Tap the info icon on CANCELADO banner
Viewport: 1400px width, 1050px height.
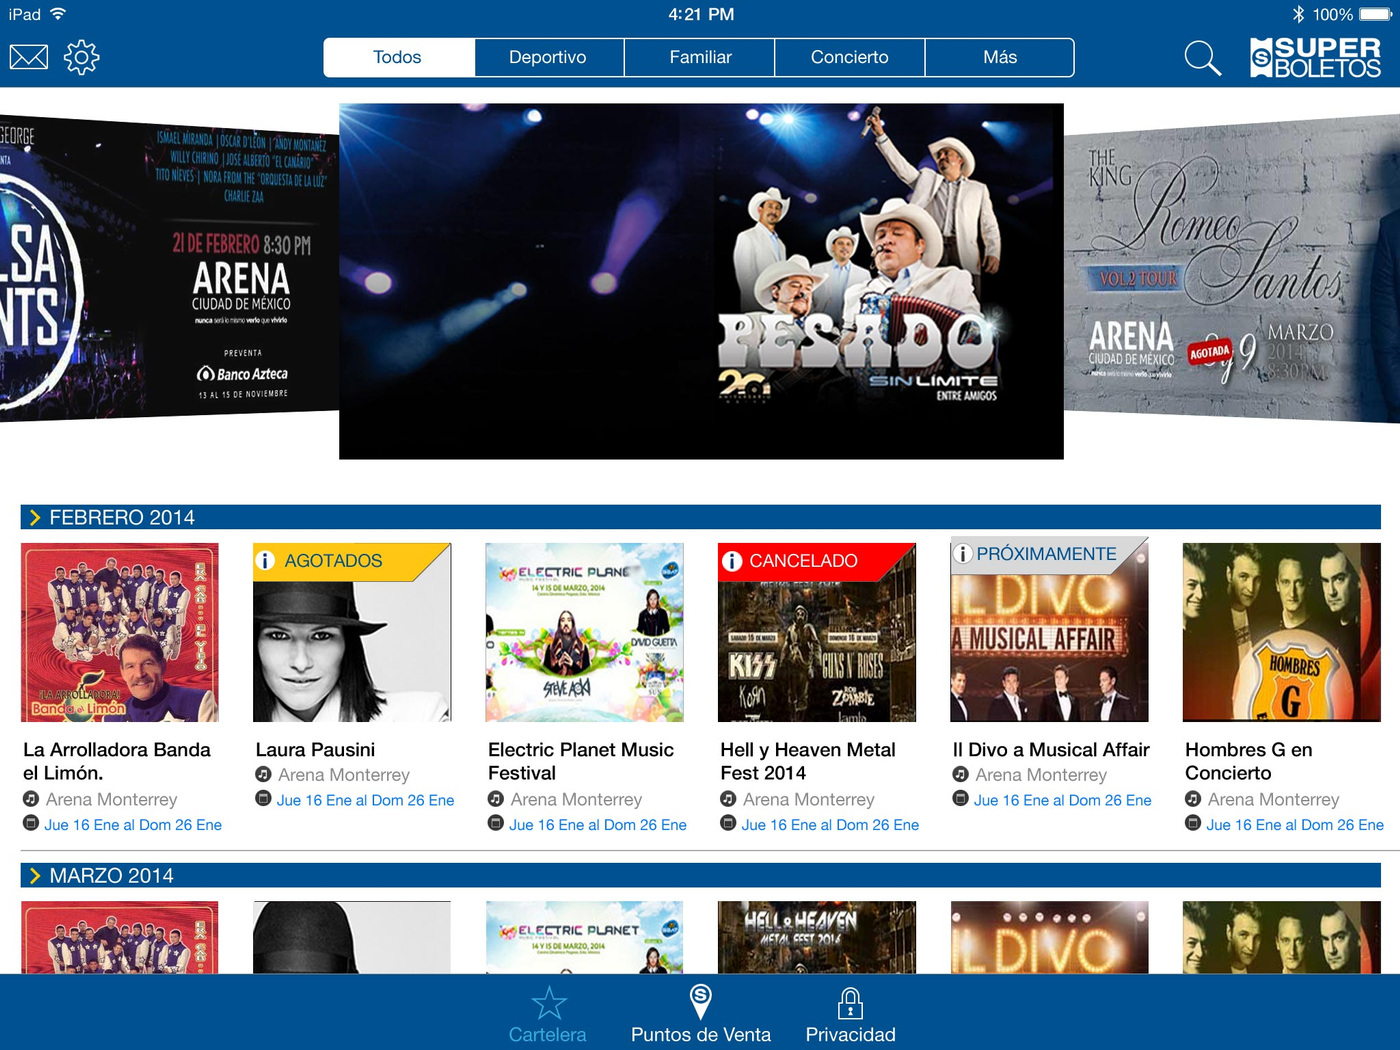pos(732,561)
